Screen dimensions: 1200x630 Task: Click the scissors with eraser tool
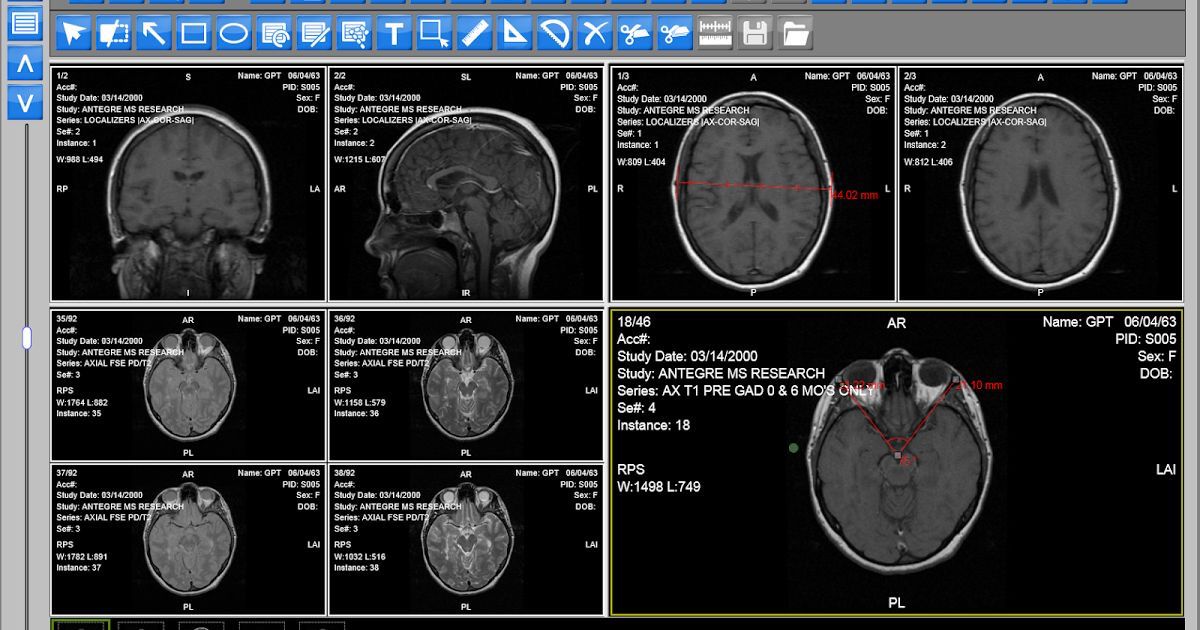point(674,34)
